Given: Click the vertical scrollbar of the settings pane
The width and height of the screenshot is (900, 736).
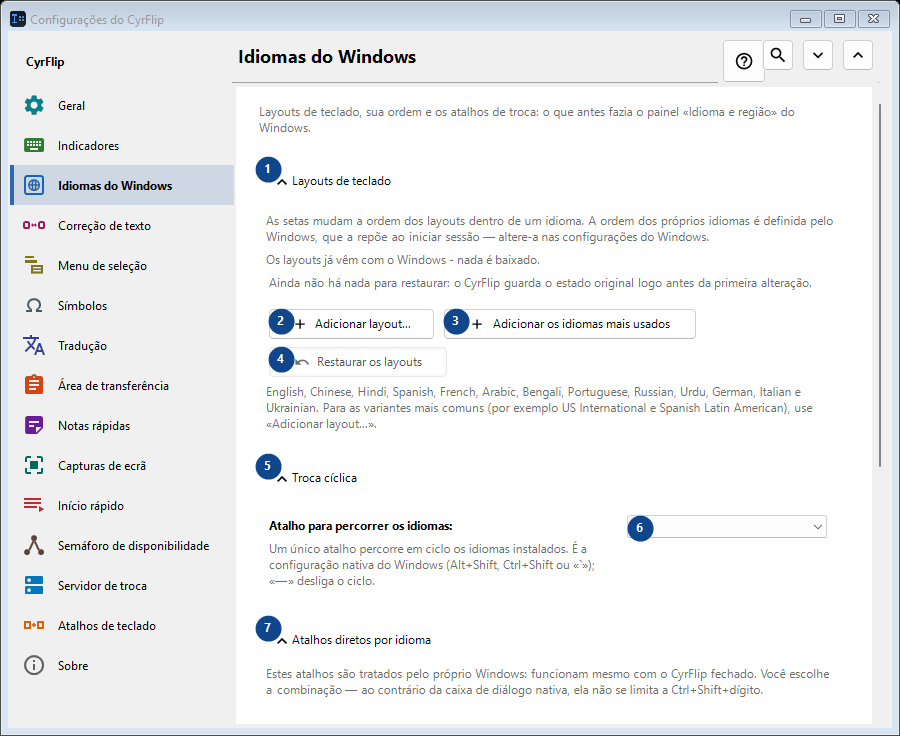Looking at the screenshot, I should [880, 285].
